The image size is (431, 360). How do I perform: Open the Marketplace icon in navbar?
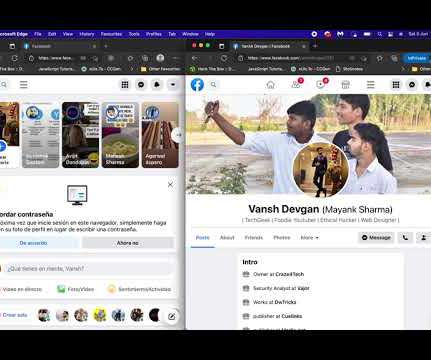[346, 85]
